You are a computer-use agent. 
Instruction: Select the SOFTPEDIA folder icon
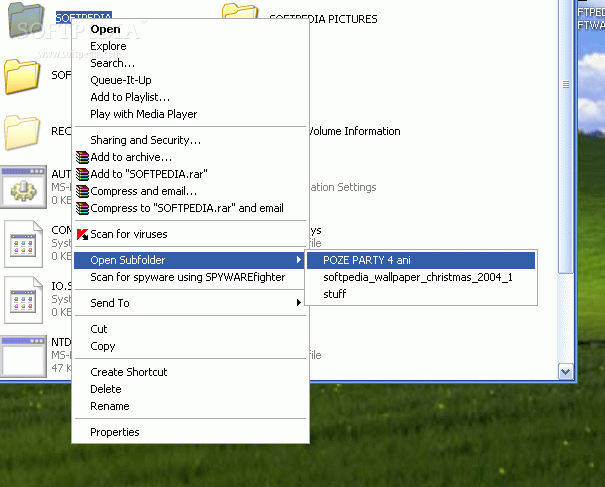tap(26, 20)
